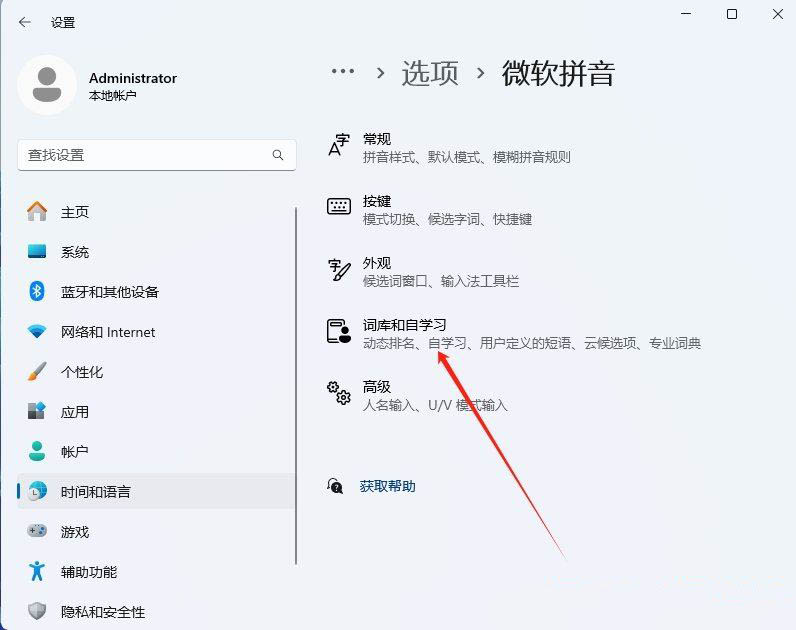This screenshot has height=630, width=796.
Task: Click the sidebar vertical scrollbar
Action: click(295, 386)
